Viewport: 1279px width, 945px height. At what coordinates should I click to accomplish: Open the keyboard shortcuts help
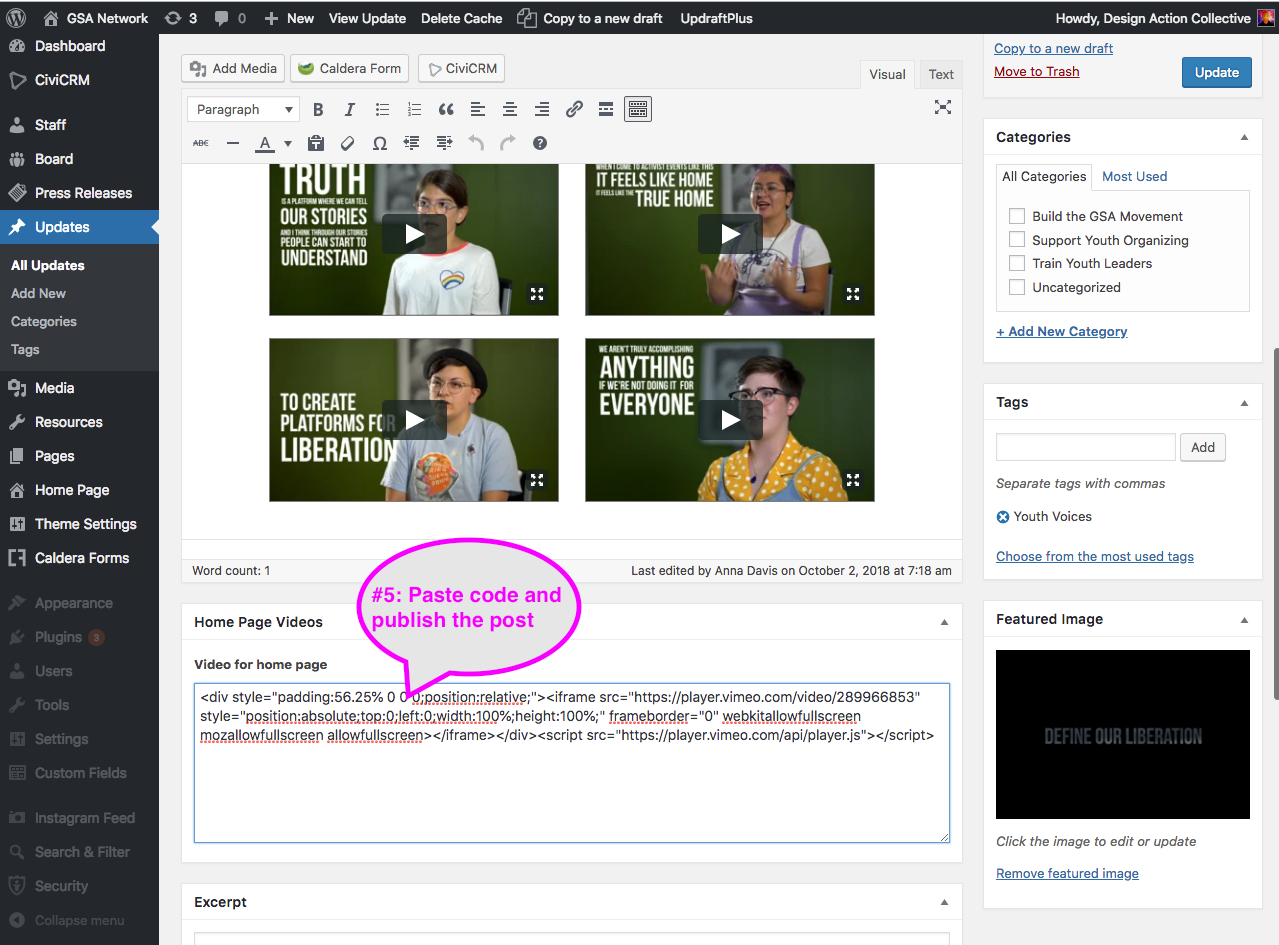coord(540,143)
